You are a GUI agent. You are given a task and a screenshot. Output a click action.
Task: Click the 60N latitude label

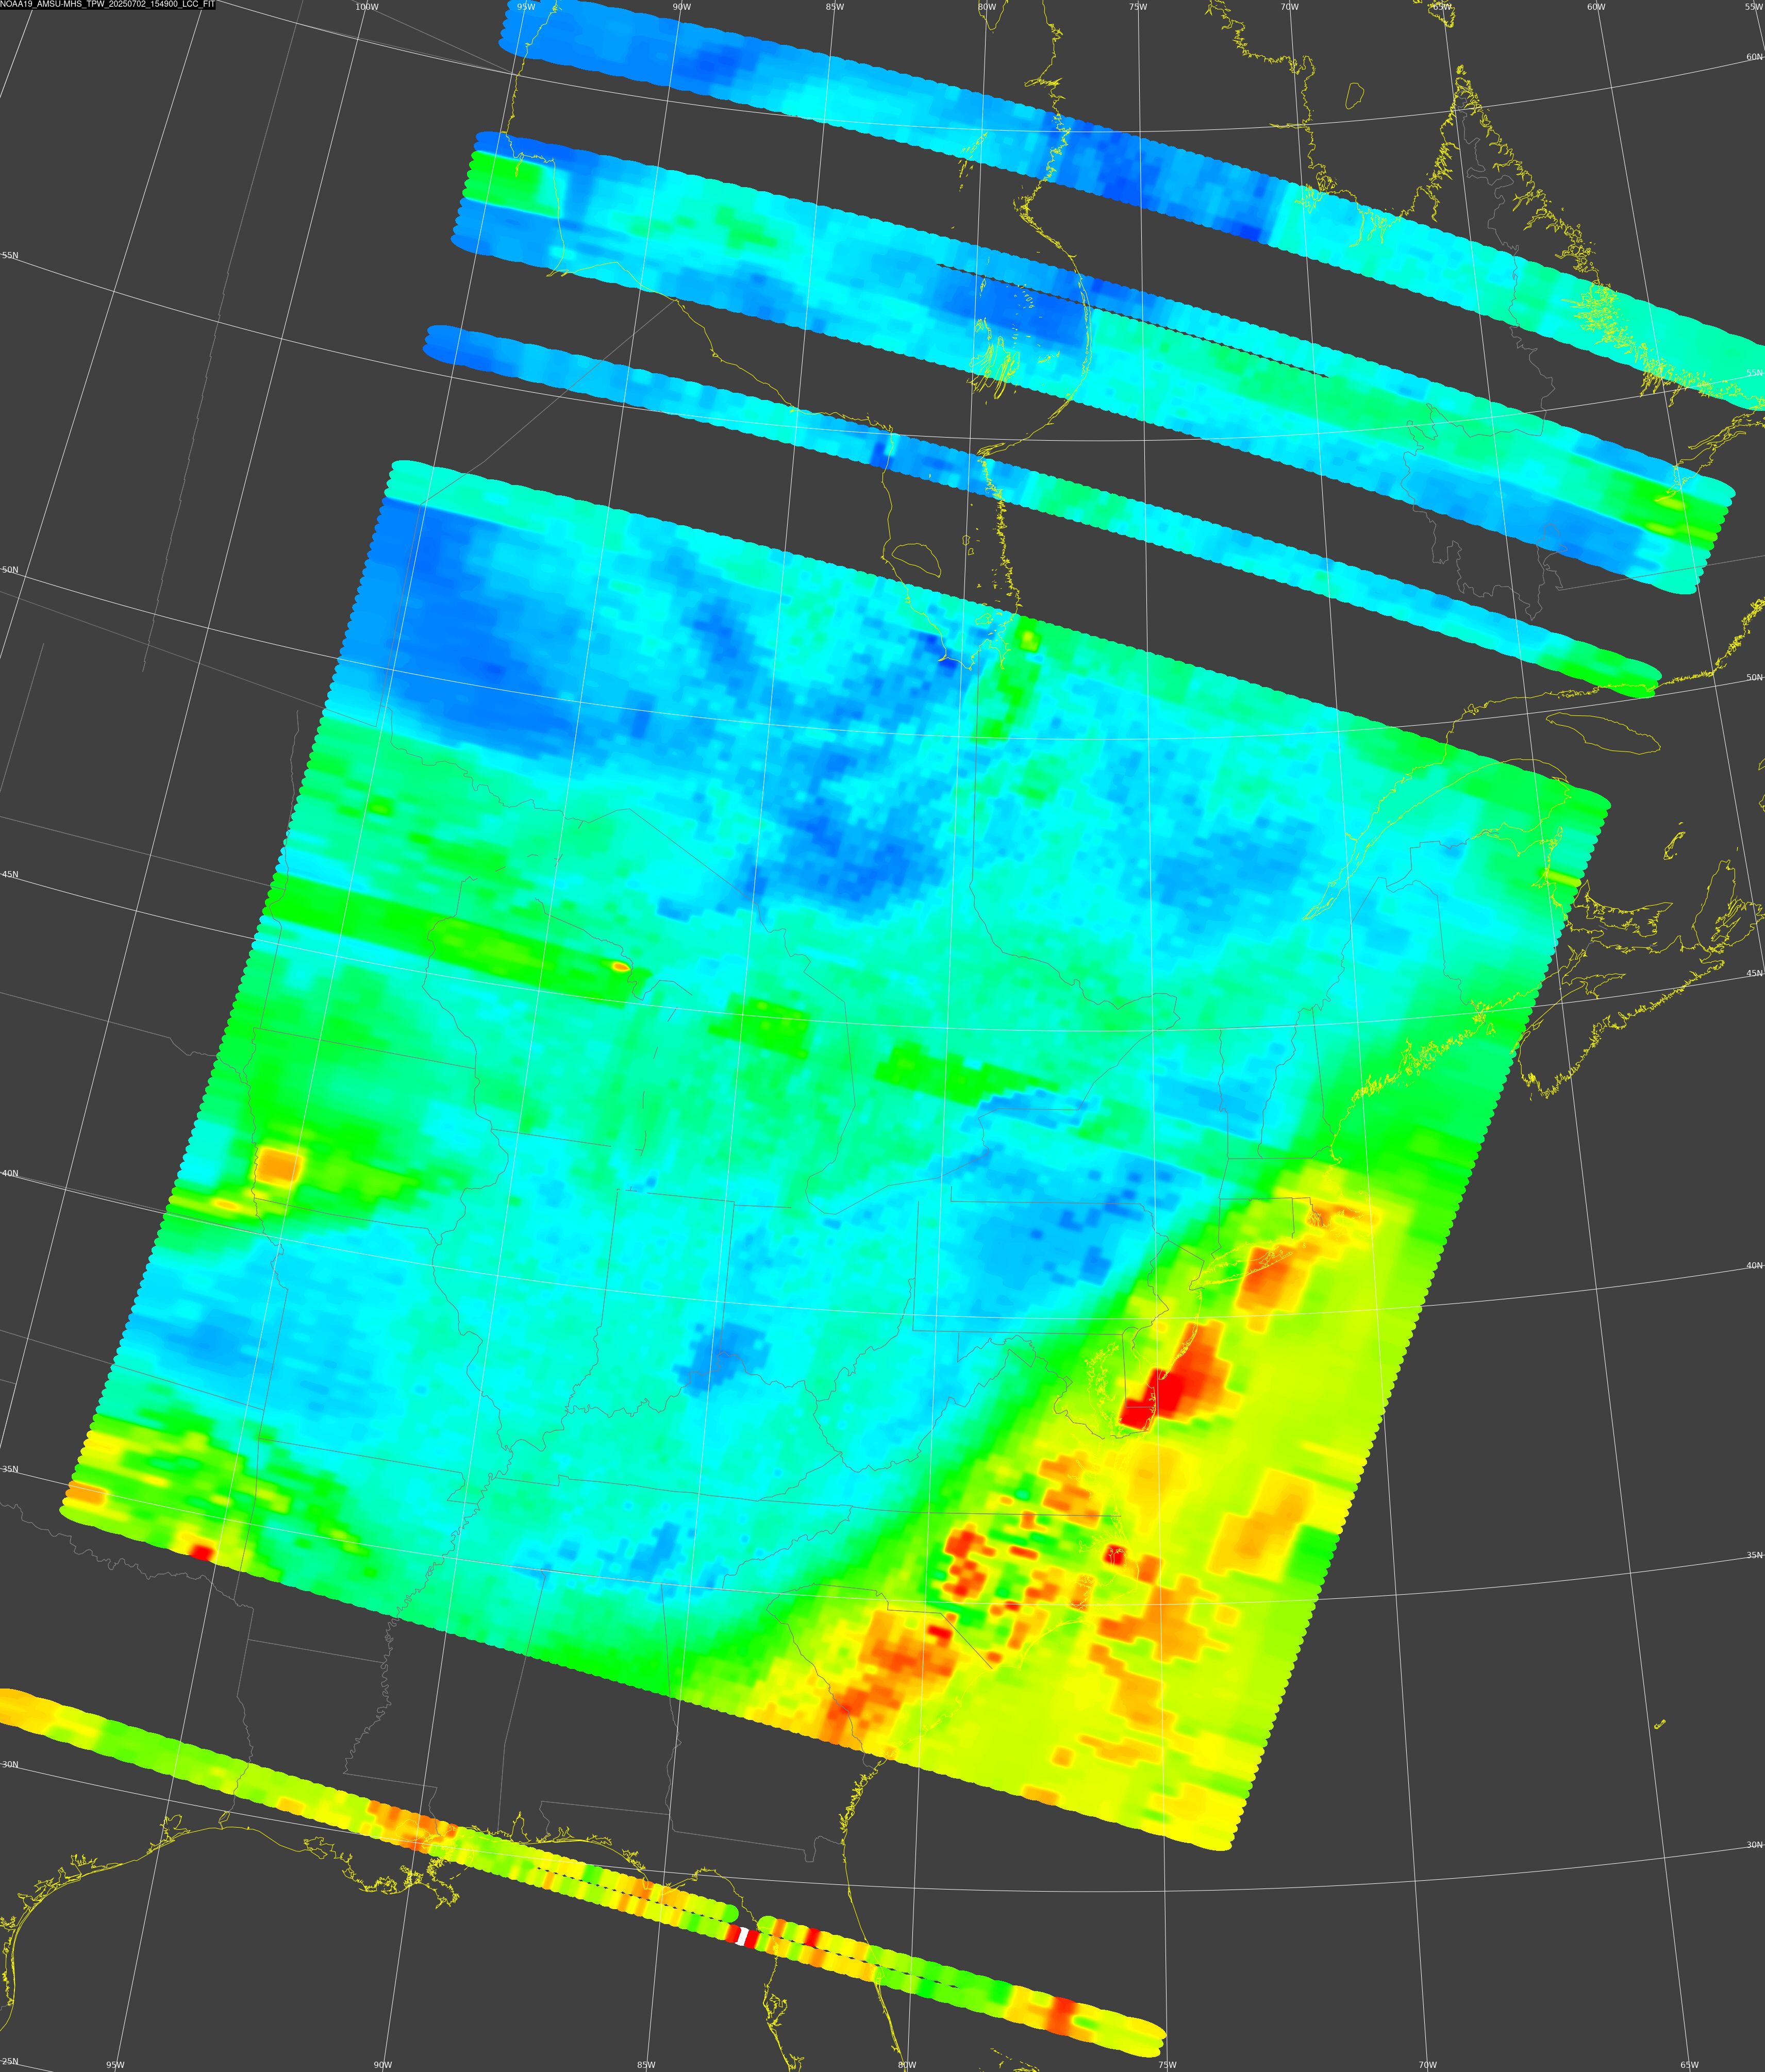pos(1755,57)
